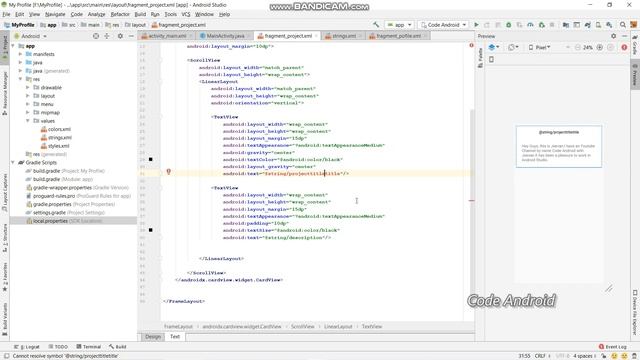640x360 pixels.
Task: Zoom in the preview with plus icon
Action: pos(600,47)
